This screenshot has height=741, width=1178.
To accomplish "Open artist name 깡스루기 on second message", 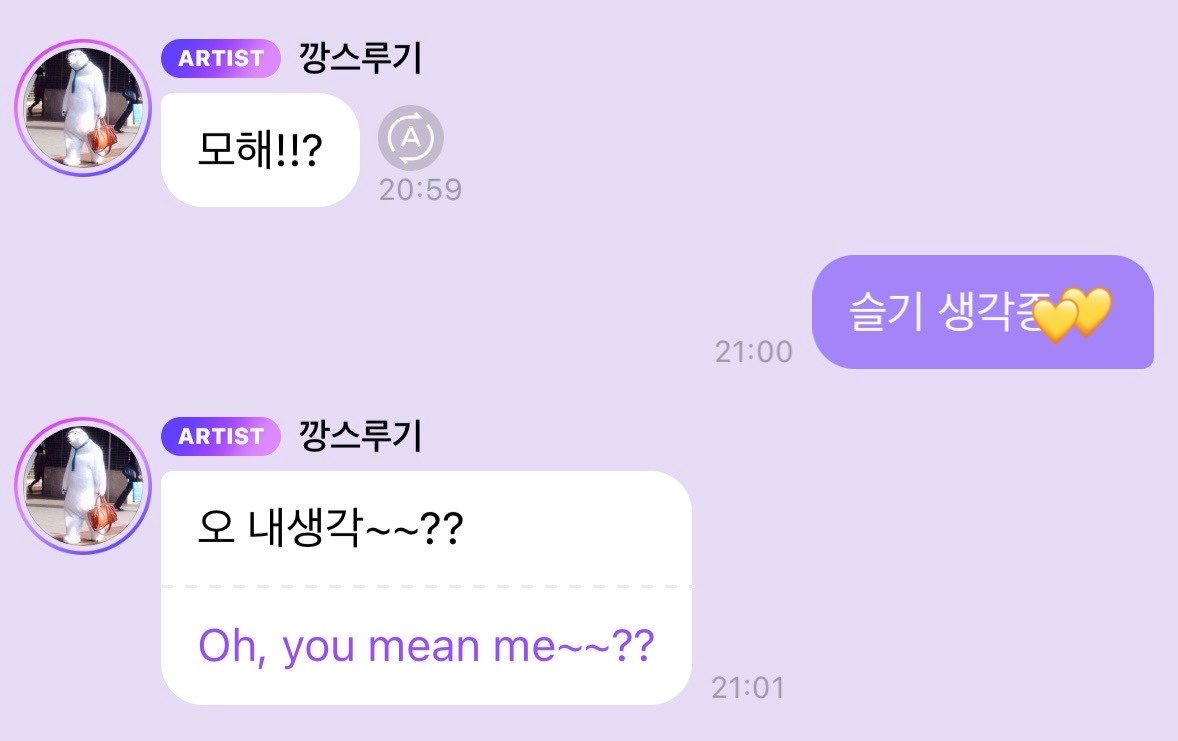I will tap(361, 437).
